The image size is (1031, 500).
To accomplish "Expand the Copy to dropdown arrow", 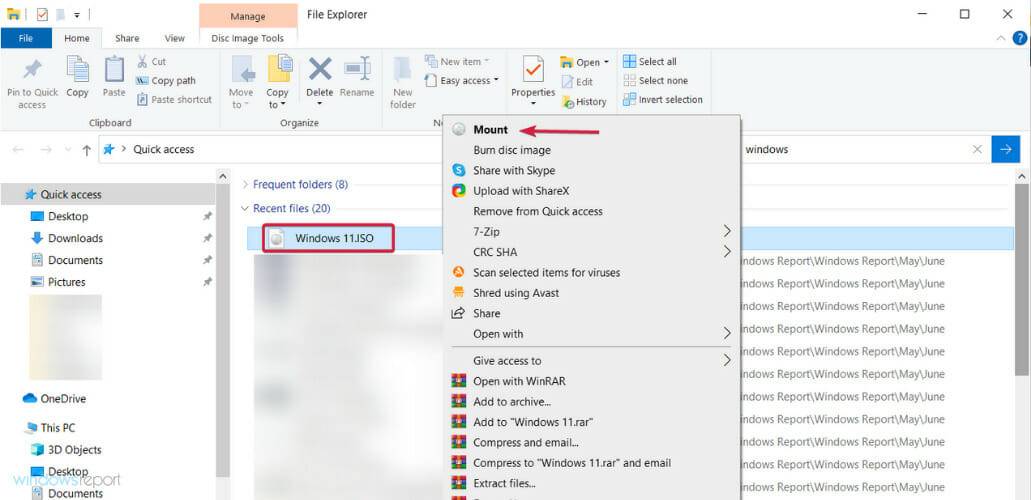I will [282, 105].
